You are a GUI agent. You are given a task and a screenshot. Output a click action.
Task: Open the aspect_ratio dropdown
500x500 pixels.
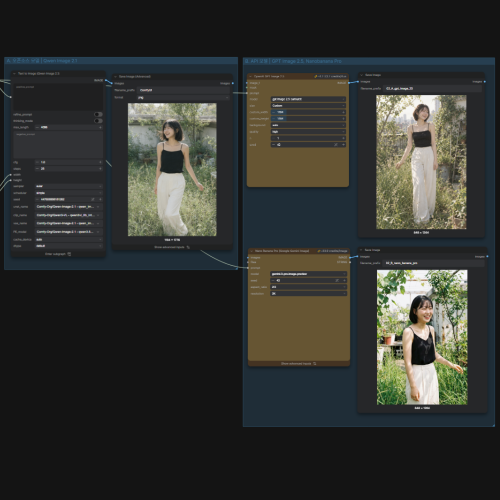[x=308, y=287]
